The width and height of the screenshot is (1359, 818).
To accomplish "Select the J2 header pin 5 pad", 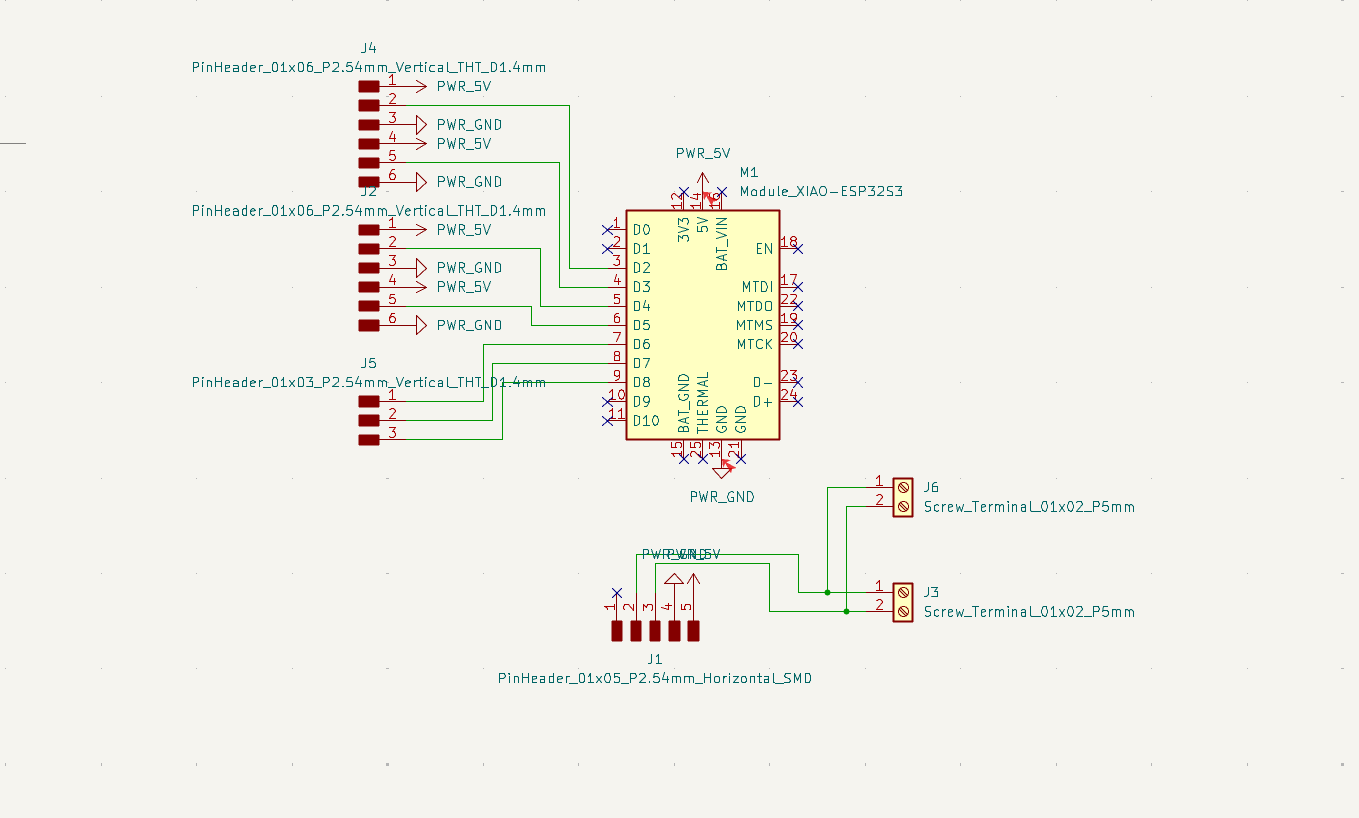I will click(369, 306).
